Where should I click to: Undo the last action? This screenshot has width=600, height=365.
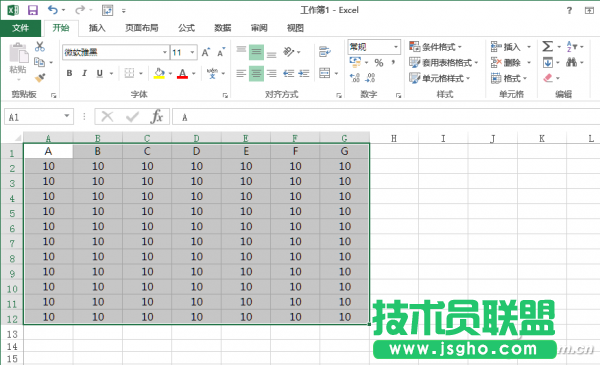53,10
